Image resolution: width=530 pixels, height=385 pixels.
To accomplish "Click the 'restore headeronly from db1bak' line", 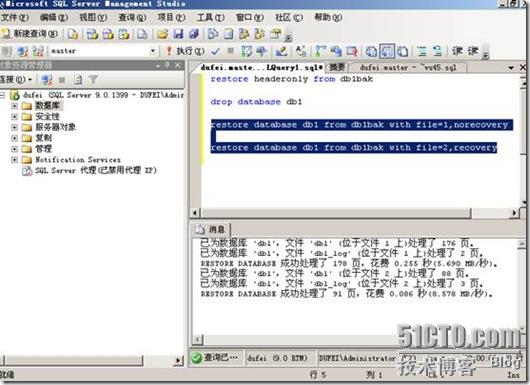I will click(x=291, y=79).
